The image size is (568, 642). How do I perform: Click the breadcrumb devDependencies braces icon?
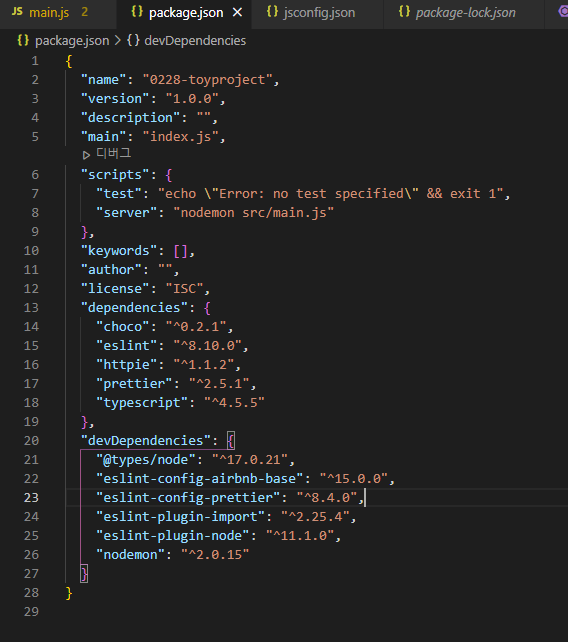pyautogui.click(x=133, y=40)
